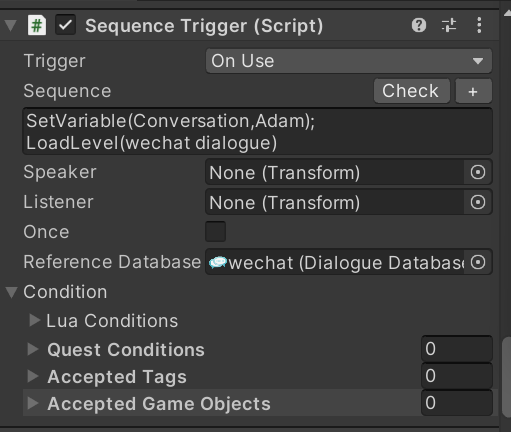The height and width of the screenshot is (432, 511).
Task: Open the script component help icon
Action: click(419, 25)
